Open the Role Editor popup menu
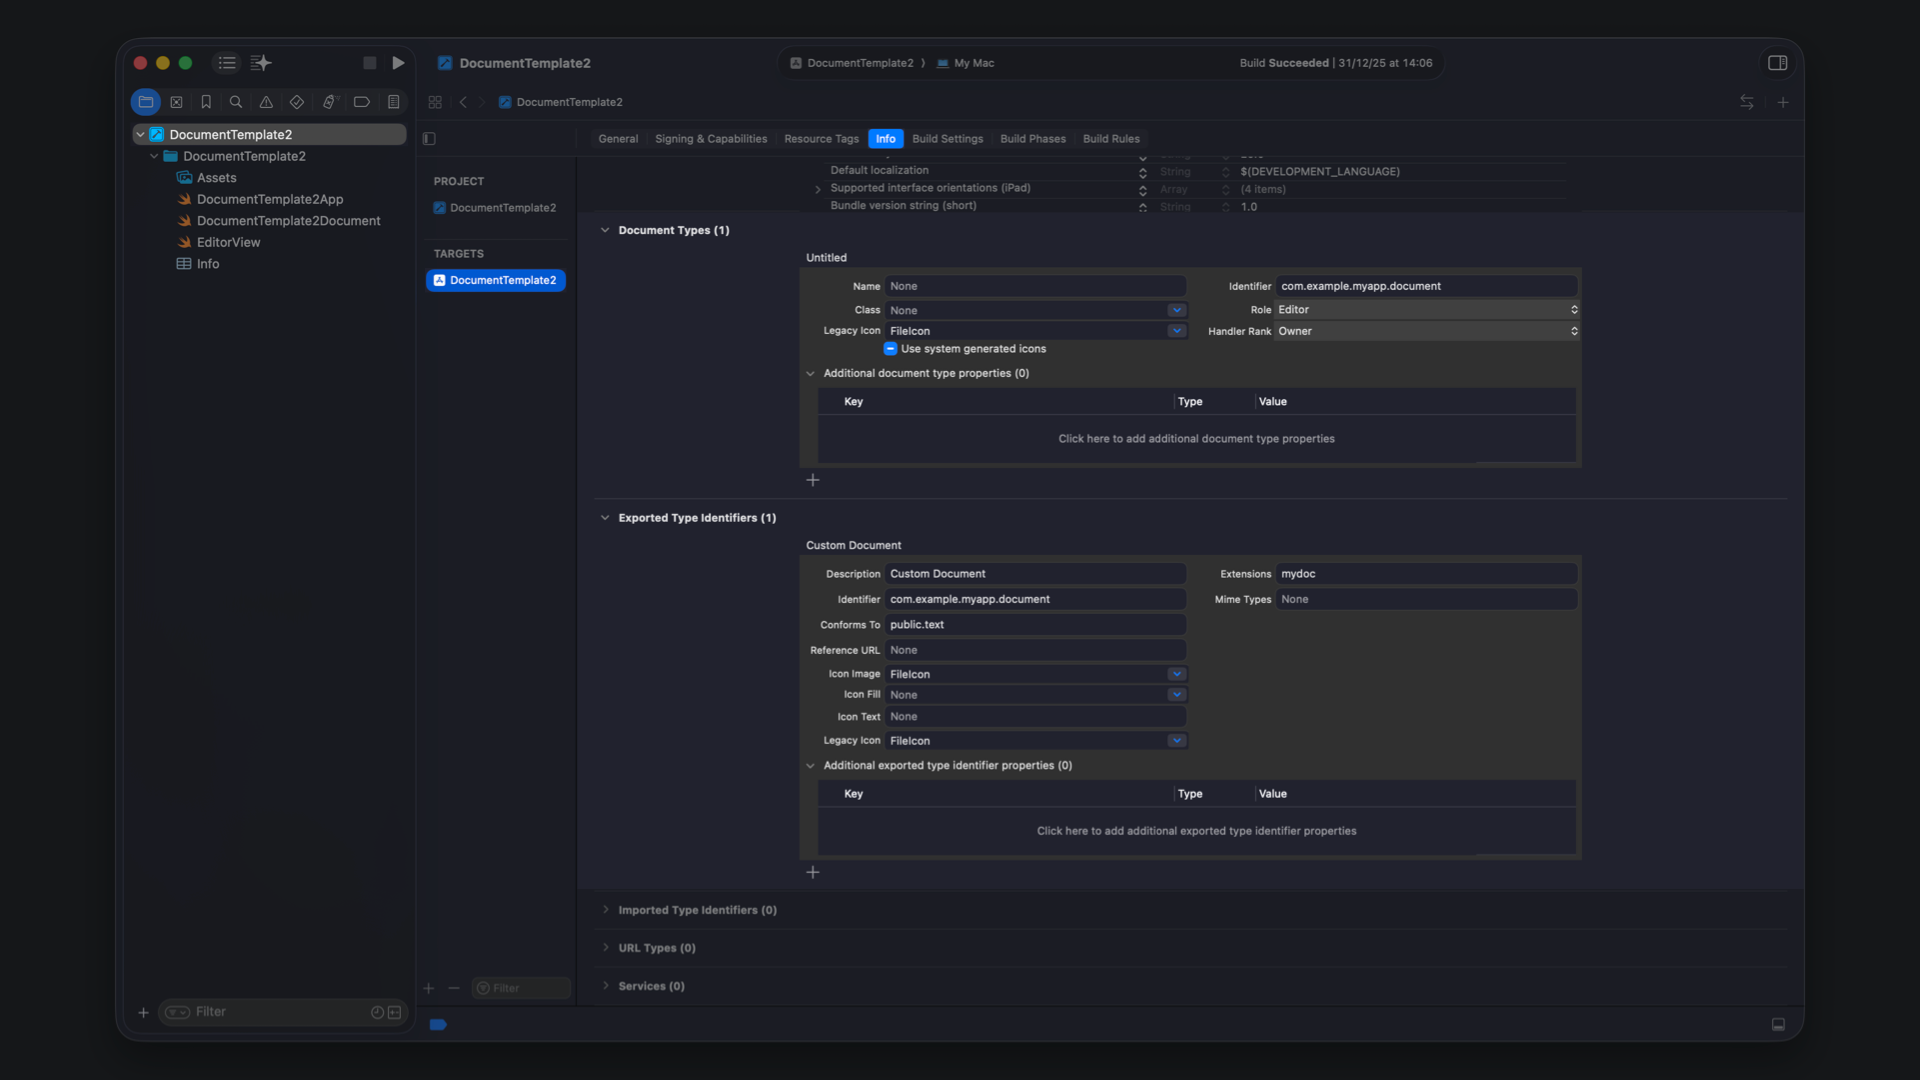The width and height of the screenshot is (1920, 1080). (1426, 310)
